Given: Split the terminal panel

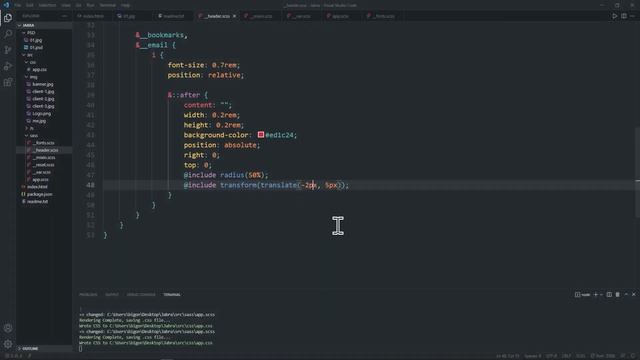Looking at the screenshot, I should [x=609, y=294].
